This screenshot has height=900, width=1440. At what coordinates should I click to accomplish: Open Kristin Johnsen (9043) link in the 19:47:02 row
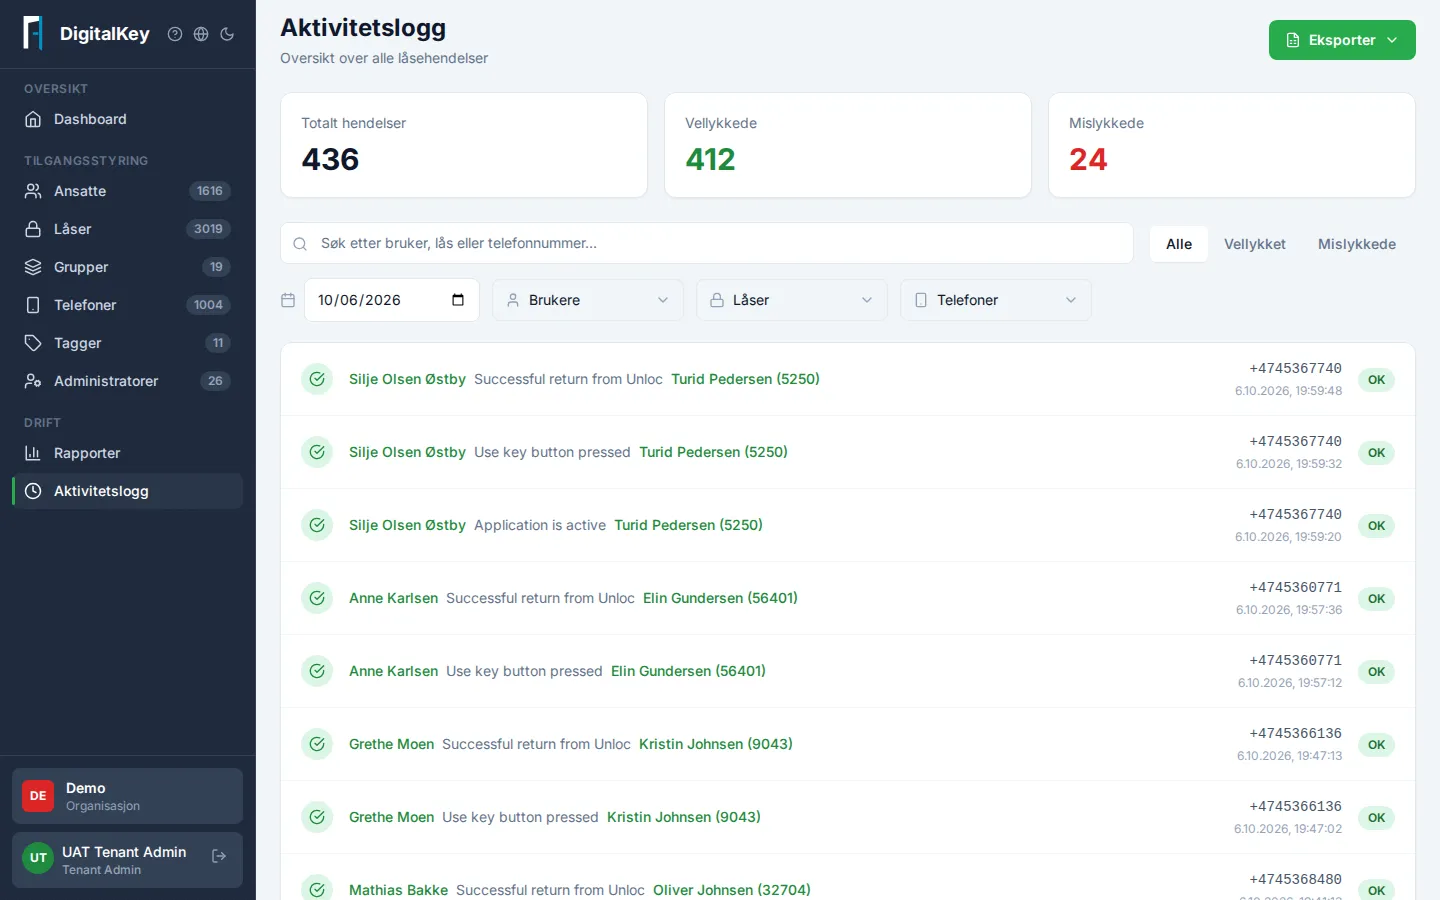(684, 817)
